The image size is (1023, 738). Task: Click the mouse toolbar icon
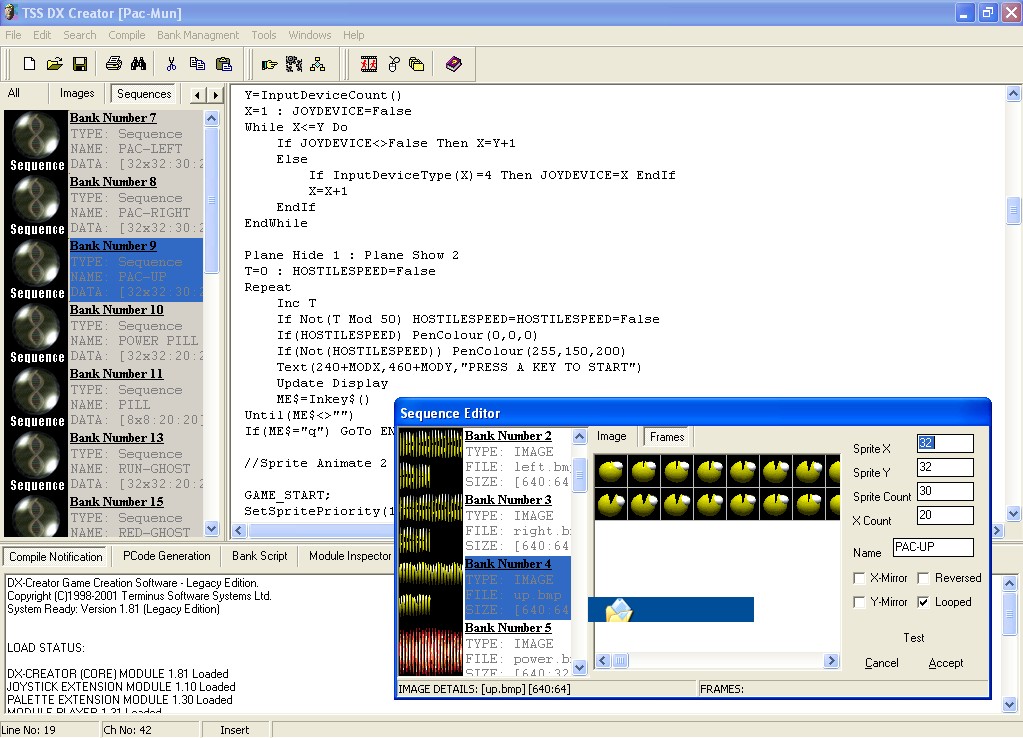[x=393, y=64]
